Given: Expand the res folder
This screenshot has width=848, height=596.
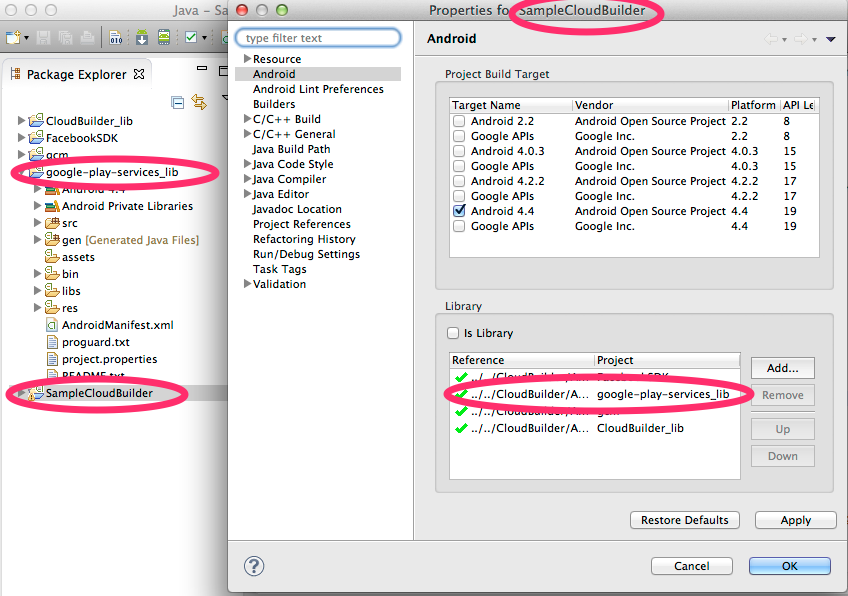Looking at the screenshot, I should click(x=37, y=307).
